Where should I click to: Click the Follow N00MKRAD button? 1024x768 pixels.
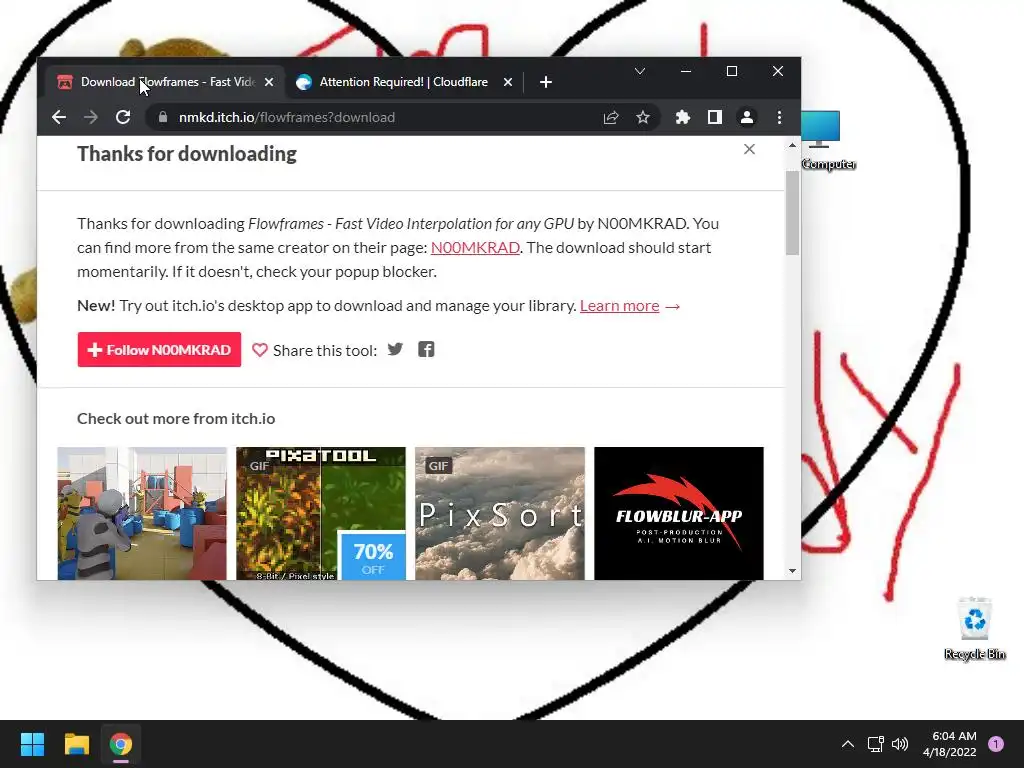click(x=159, y=349)
